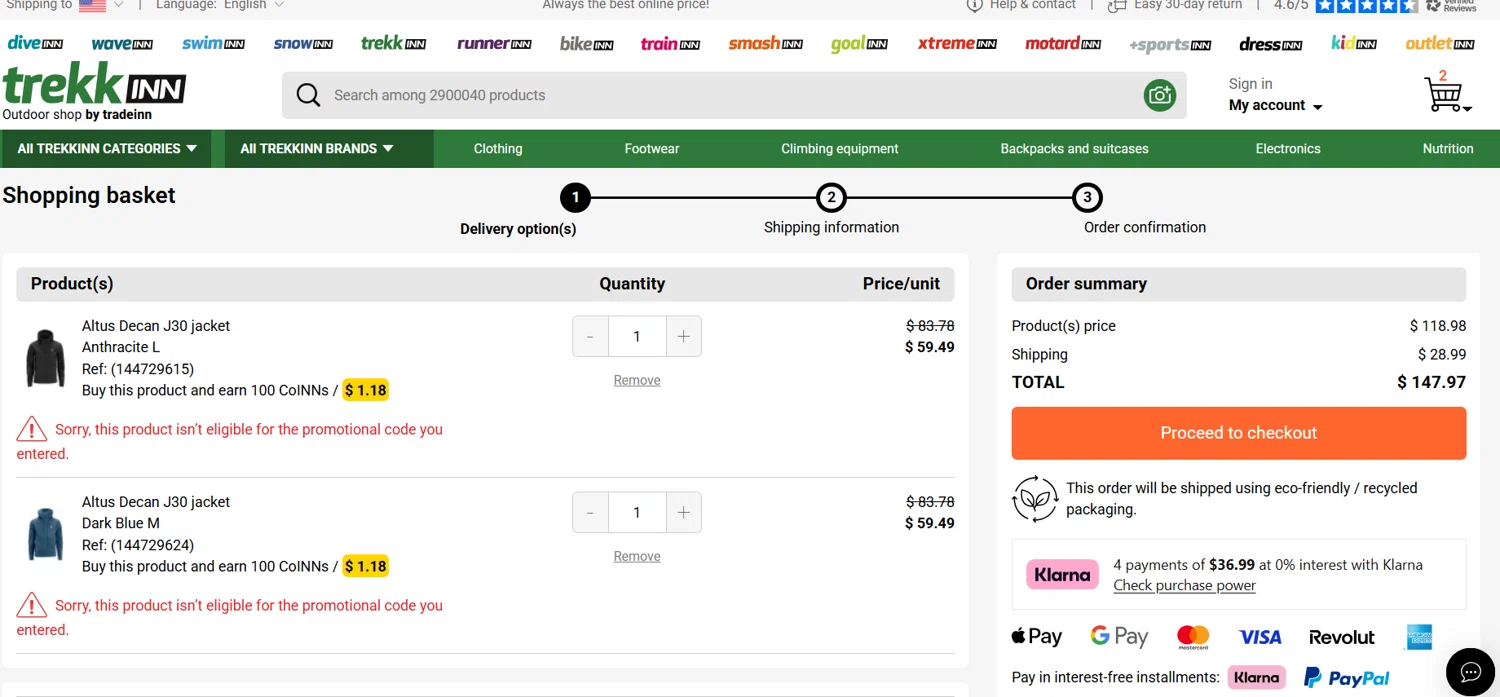Screen dimensions: 1500x697
Task: Open the trekkinn store logo in top strip
Action: pyautogui.click(x=394, y=43)
